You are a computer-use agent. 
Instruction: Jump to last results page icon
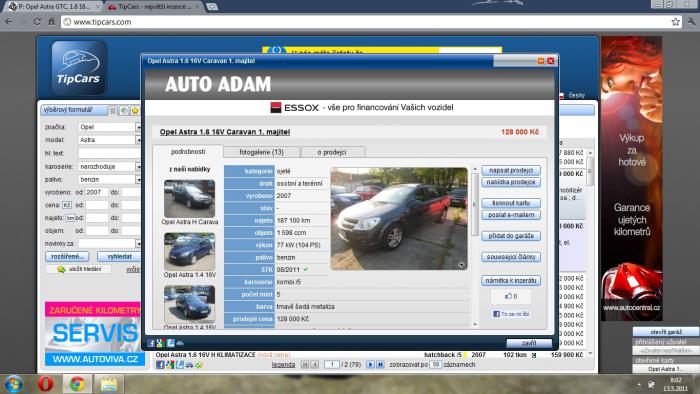pyautogui.click(x=380, y=365)
